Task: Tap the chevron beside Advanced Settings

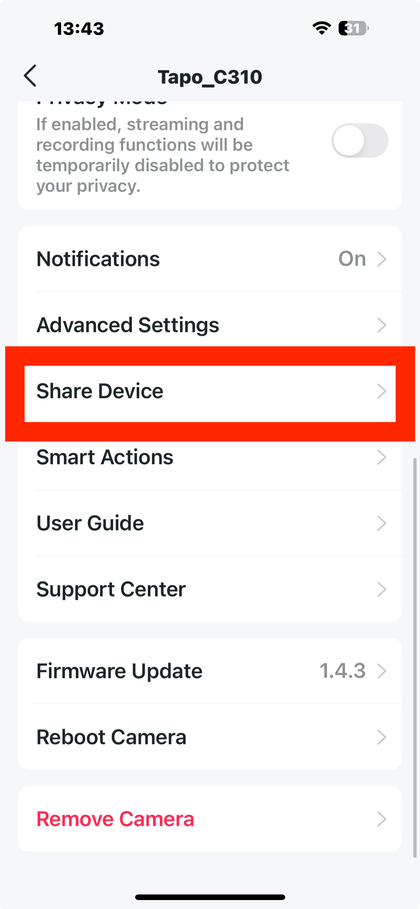Action: (381, 325)
